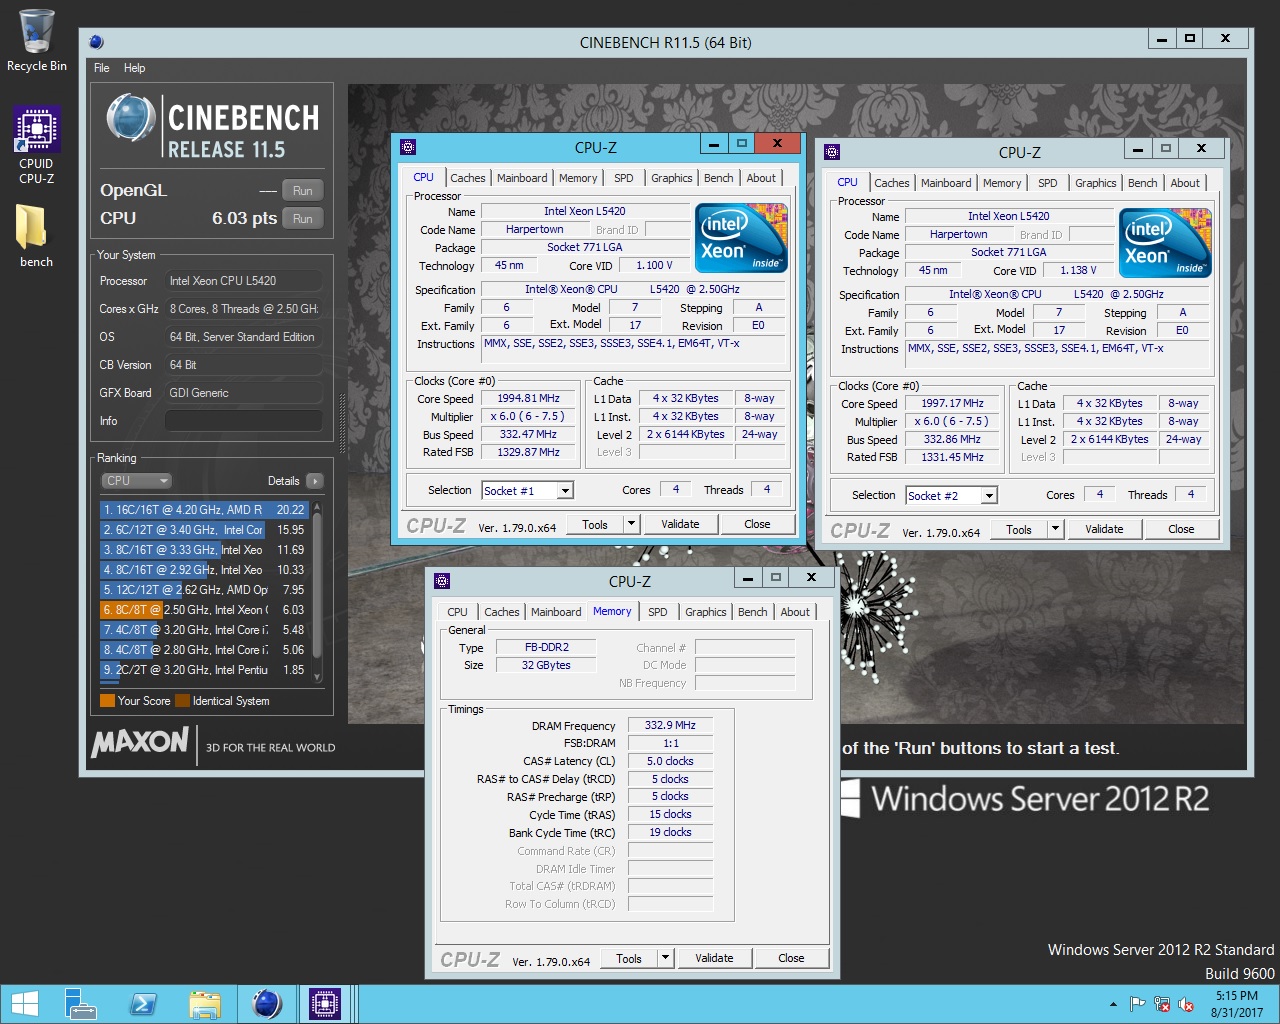Open the Recycle Bin desktop icon
The image size is (1280, 1024).
pos(37,40)
